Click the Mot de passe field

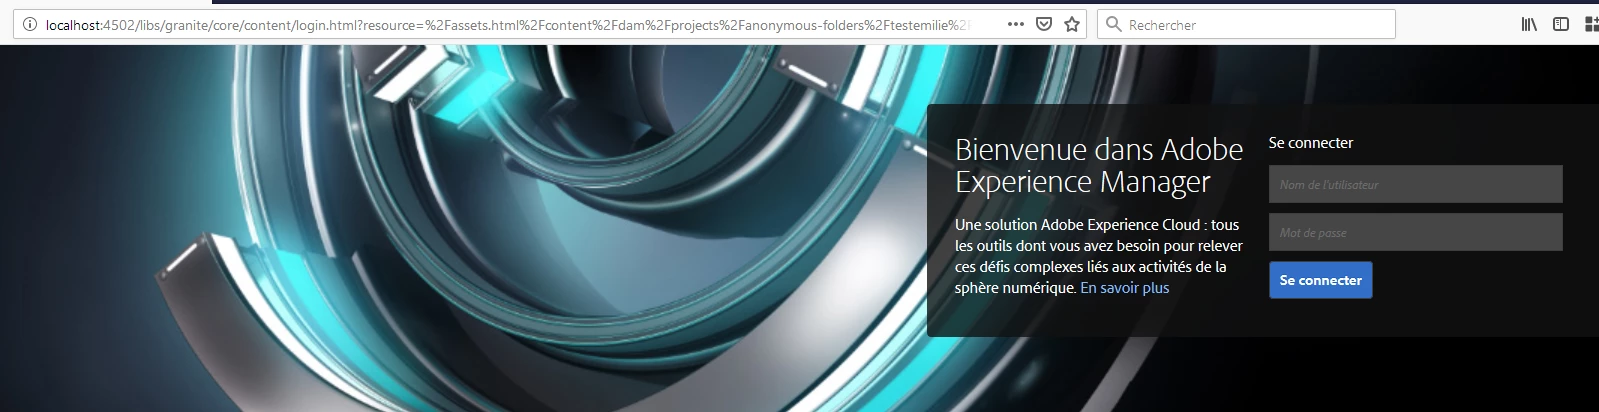[1415, 232]
